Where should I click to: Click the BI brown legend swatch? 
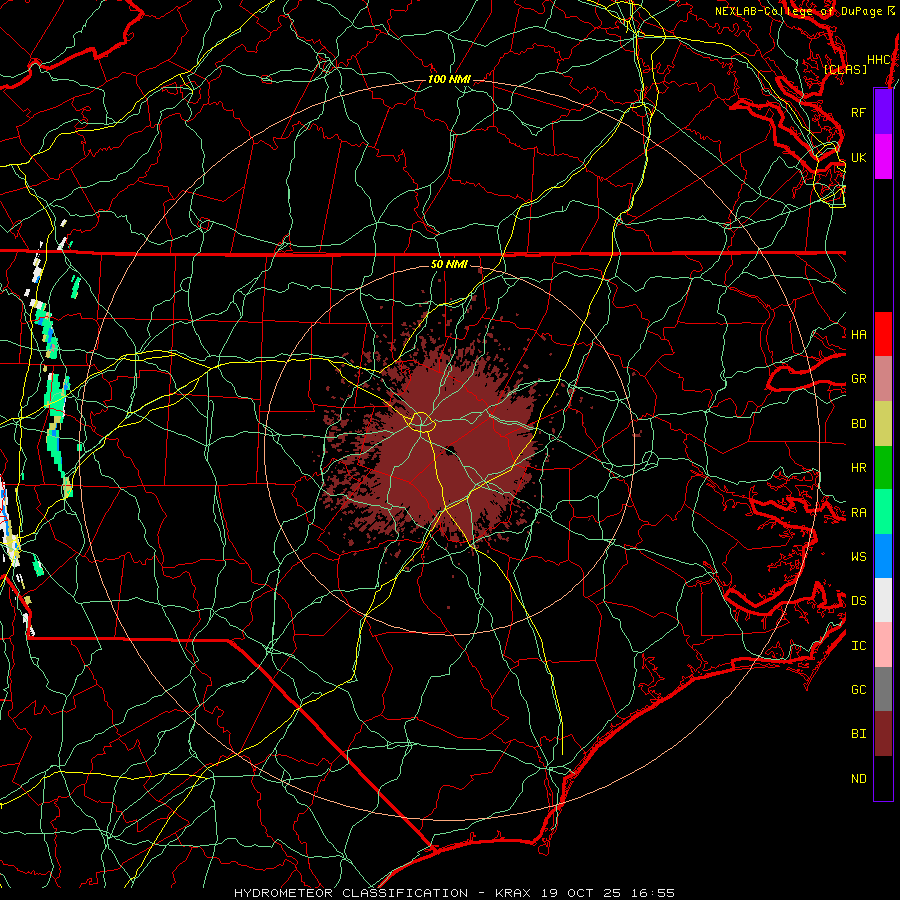coord(883,734)
